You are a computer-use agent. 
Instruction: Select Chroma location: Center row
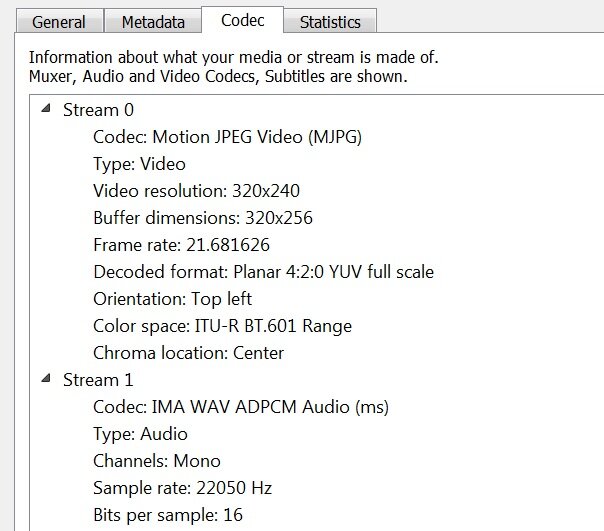tap(188, 353)
